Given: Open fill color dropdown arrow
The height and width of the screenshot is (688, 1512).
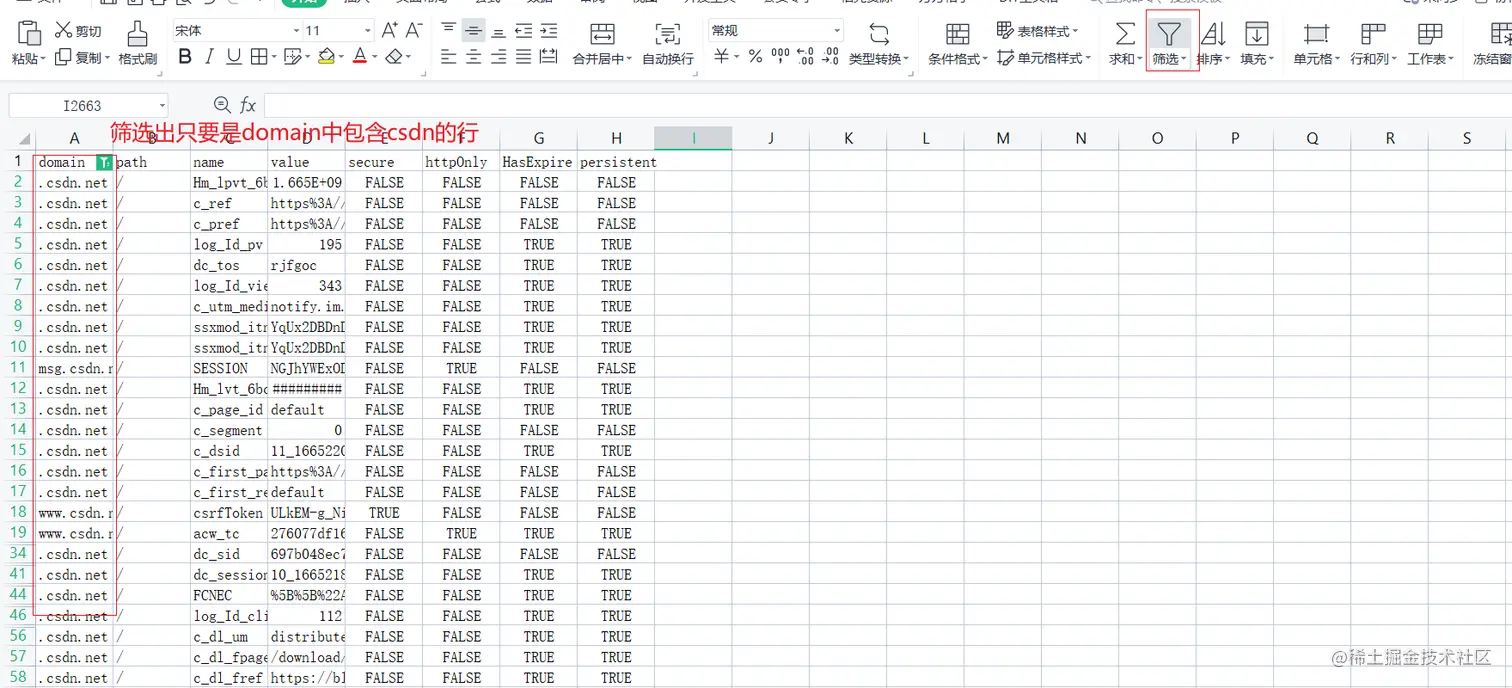Looking at the screenshot, I should coord(342,58).
